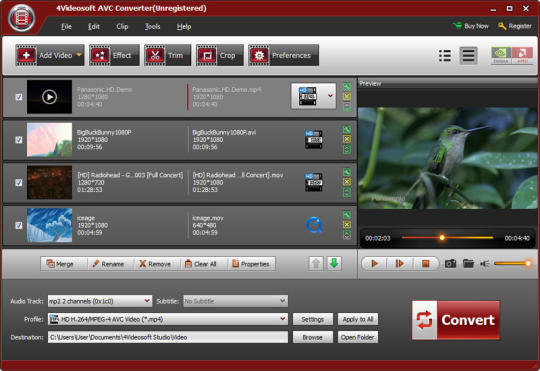Viewport: 540px width, 371px height.
Task: Switch to detailed list view icon
Action: (x=468, y=55)
